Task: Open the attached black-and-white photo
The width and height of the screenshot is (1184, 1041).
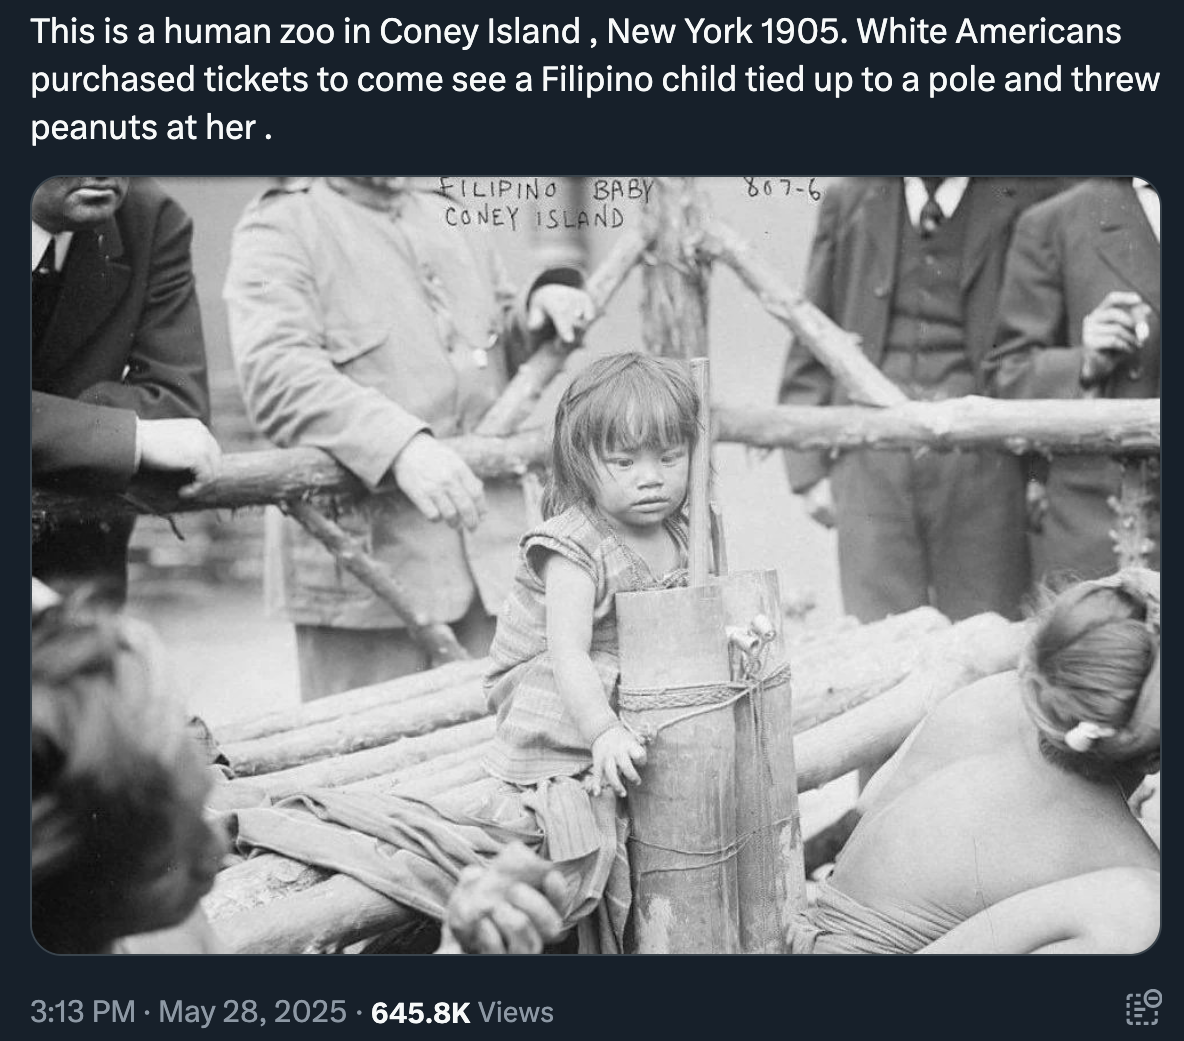Action: (595, 565)
